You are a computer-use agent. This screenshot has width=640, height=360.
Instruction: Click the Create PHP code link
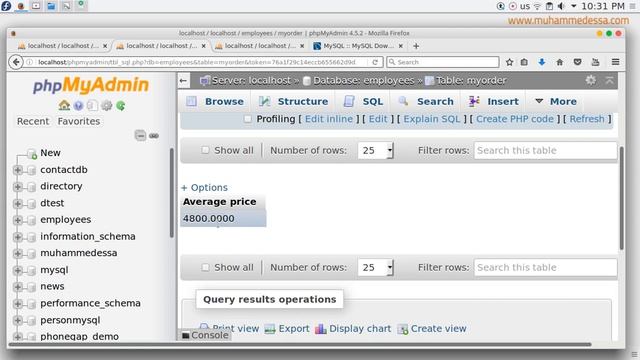(x=515, y=119)
